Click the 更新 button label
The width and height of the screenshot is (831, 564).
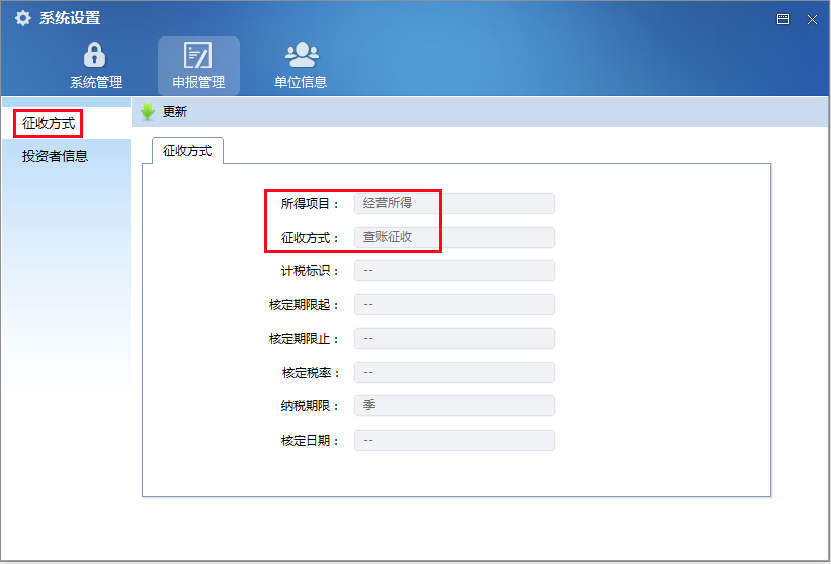pos(175,112)
